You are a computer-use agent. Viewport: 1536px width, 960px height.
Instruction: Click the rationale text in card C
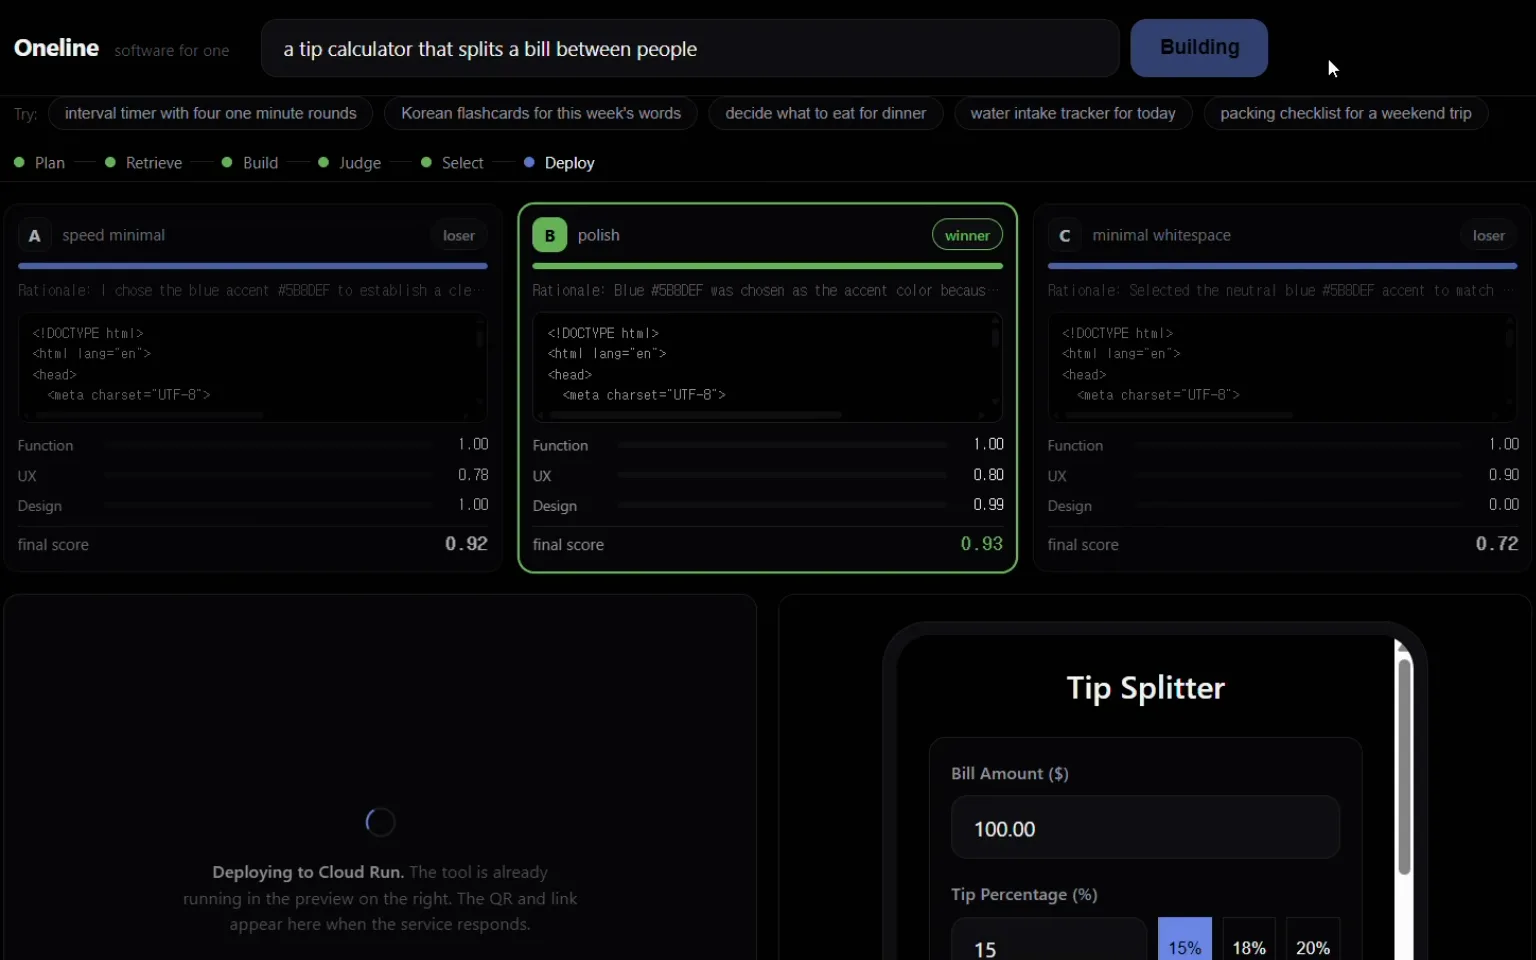tap(1282, 290)
